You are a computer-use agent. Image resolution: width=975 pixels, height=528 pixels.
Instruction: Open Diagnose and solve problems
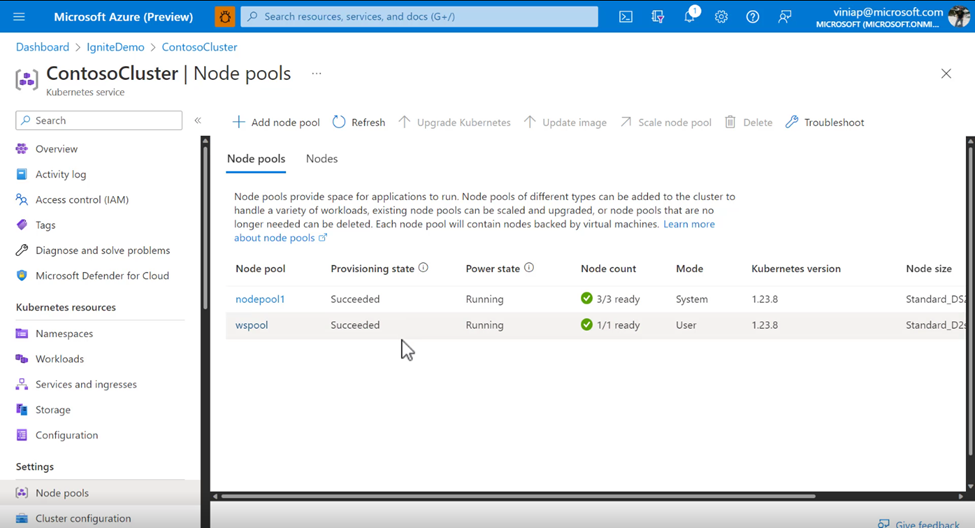tap(102, 251)
